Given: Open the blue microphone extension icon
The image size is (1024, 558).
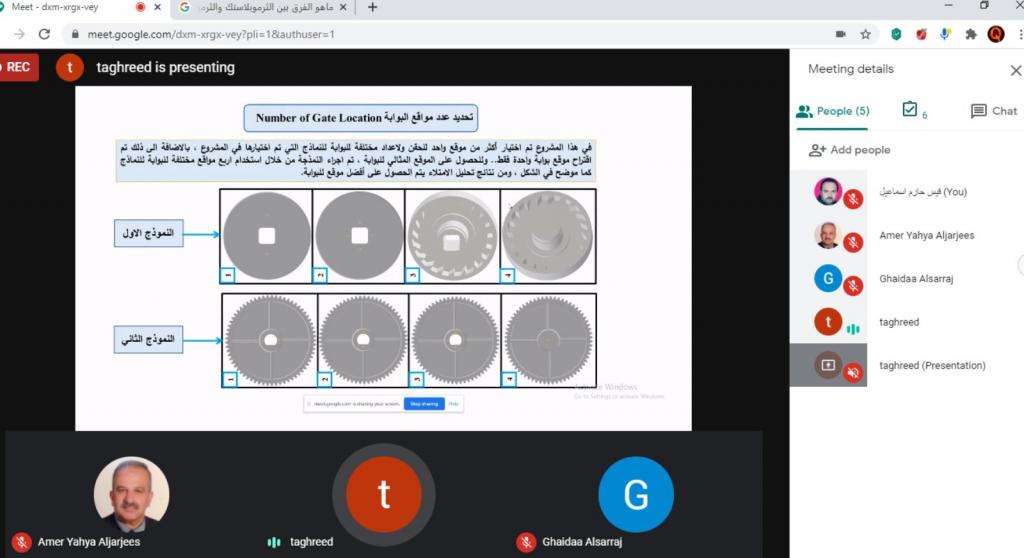Looking at the screenshot, I should pos(945,34).
